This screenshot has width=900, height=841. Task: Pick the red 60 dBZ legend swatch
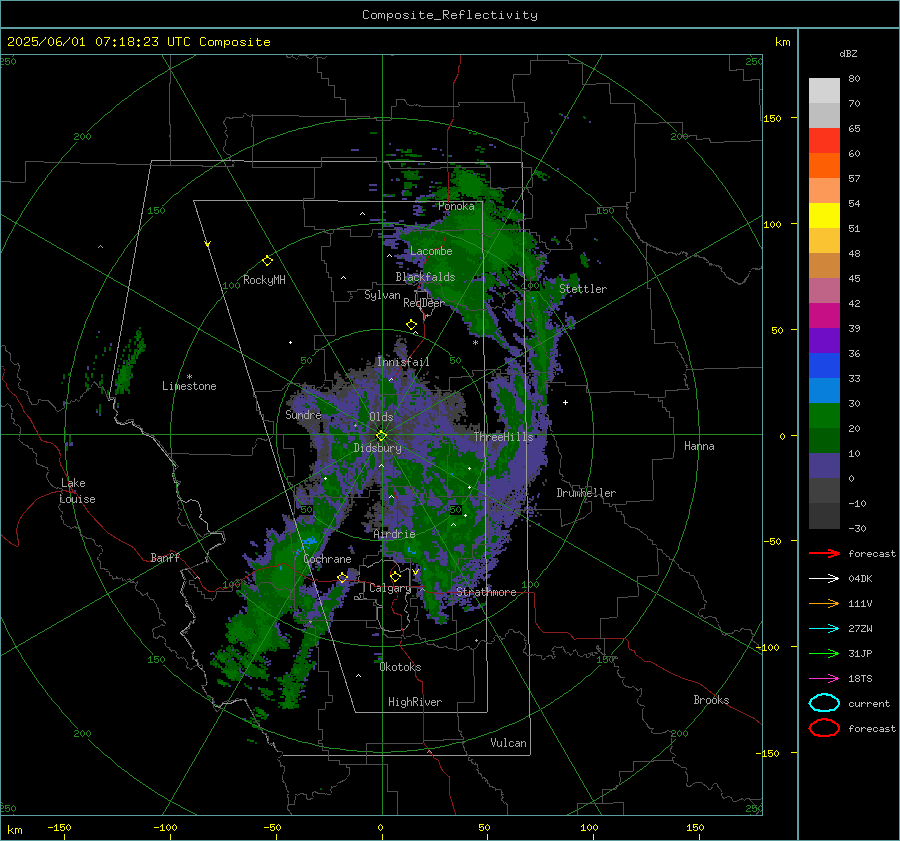[824, 141]
